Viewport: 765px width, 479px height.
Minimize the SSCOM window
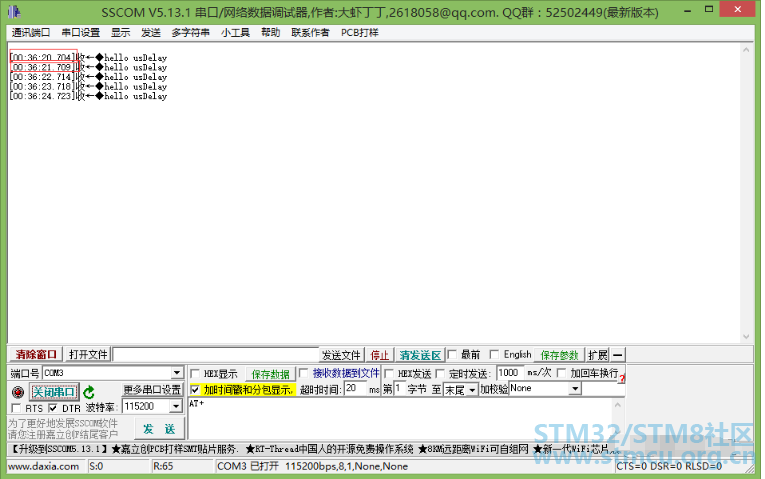(x=687, y=11)
